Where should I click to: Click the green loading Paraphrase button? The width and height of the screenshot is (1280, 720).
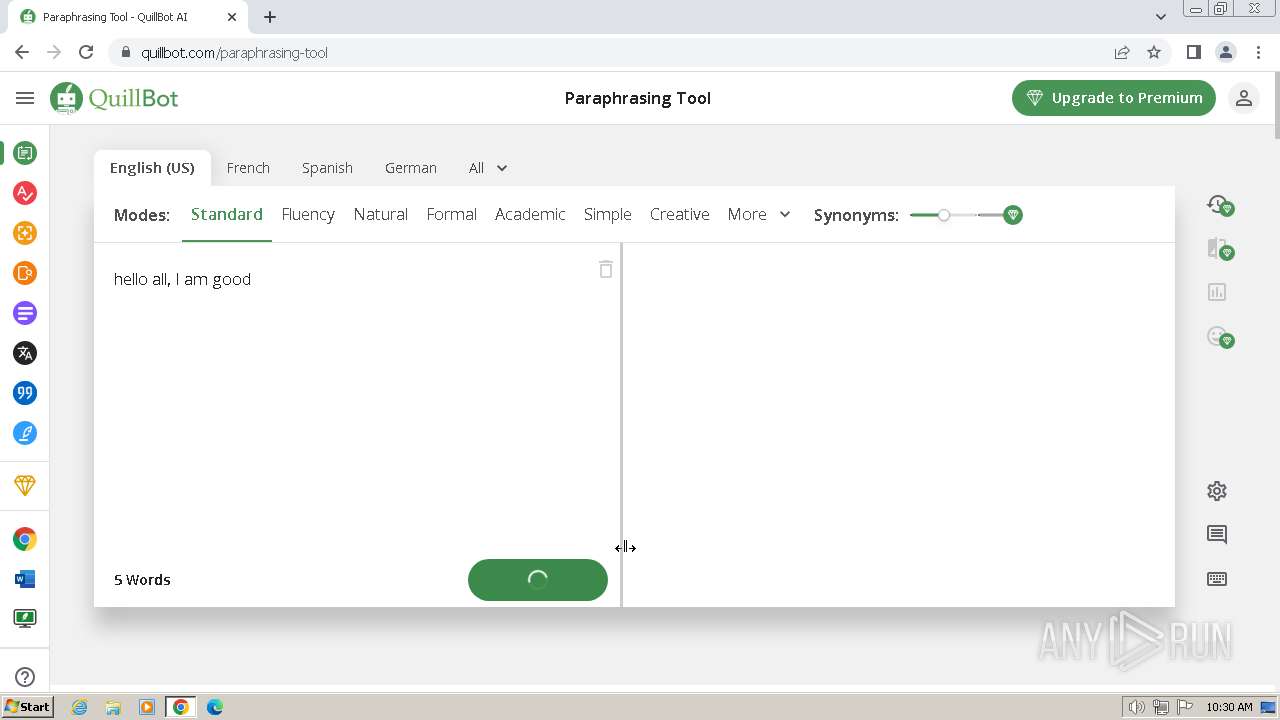pyautogui.click(x=538, y=580)
